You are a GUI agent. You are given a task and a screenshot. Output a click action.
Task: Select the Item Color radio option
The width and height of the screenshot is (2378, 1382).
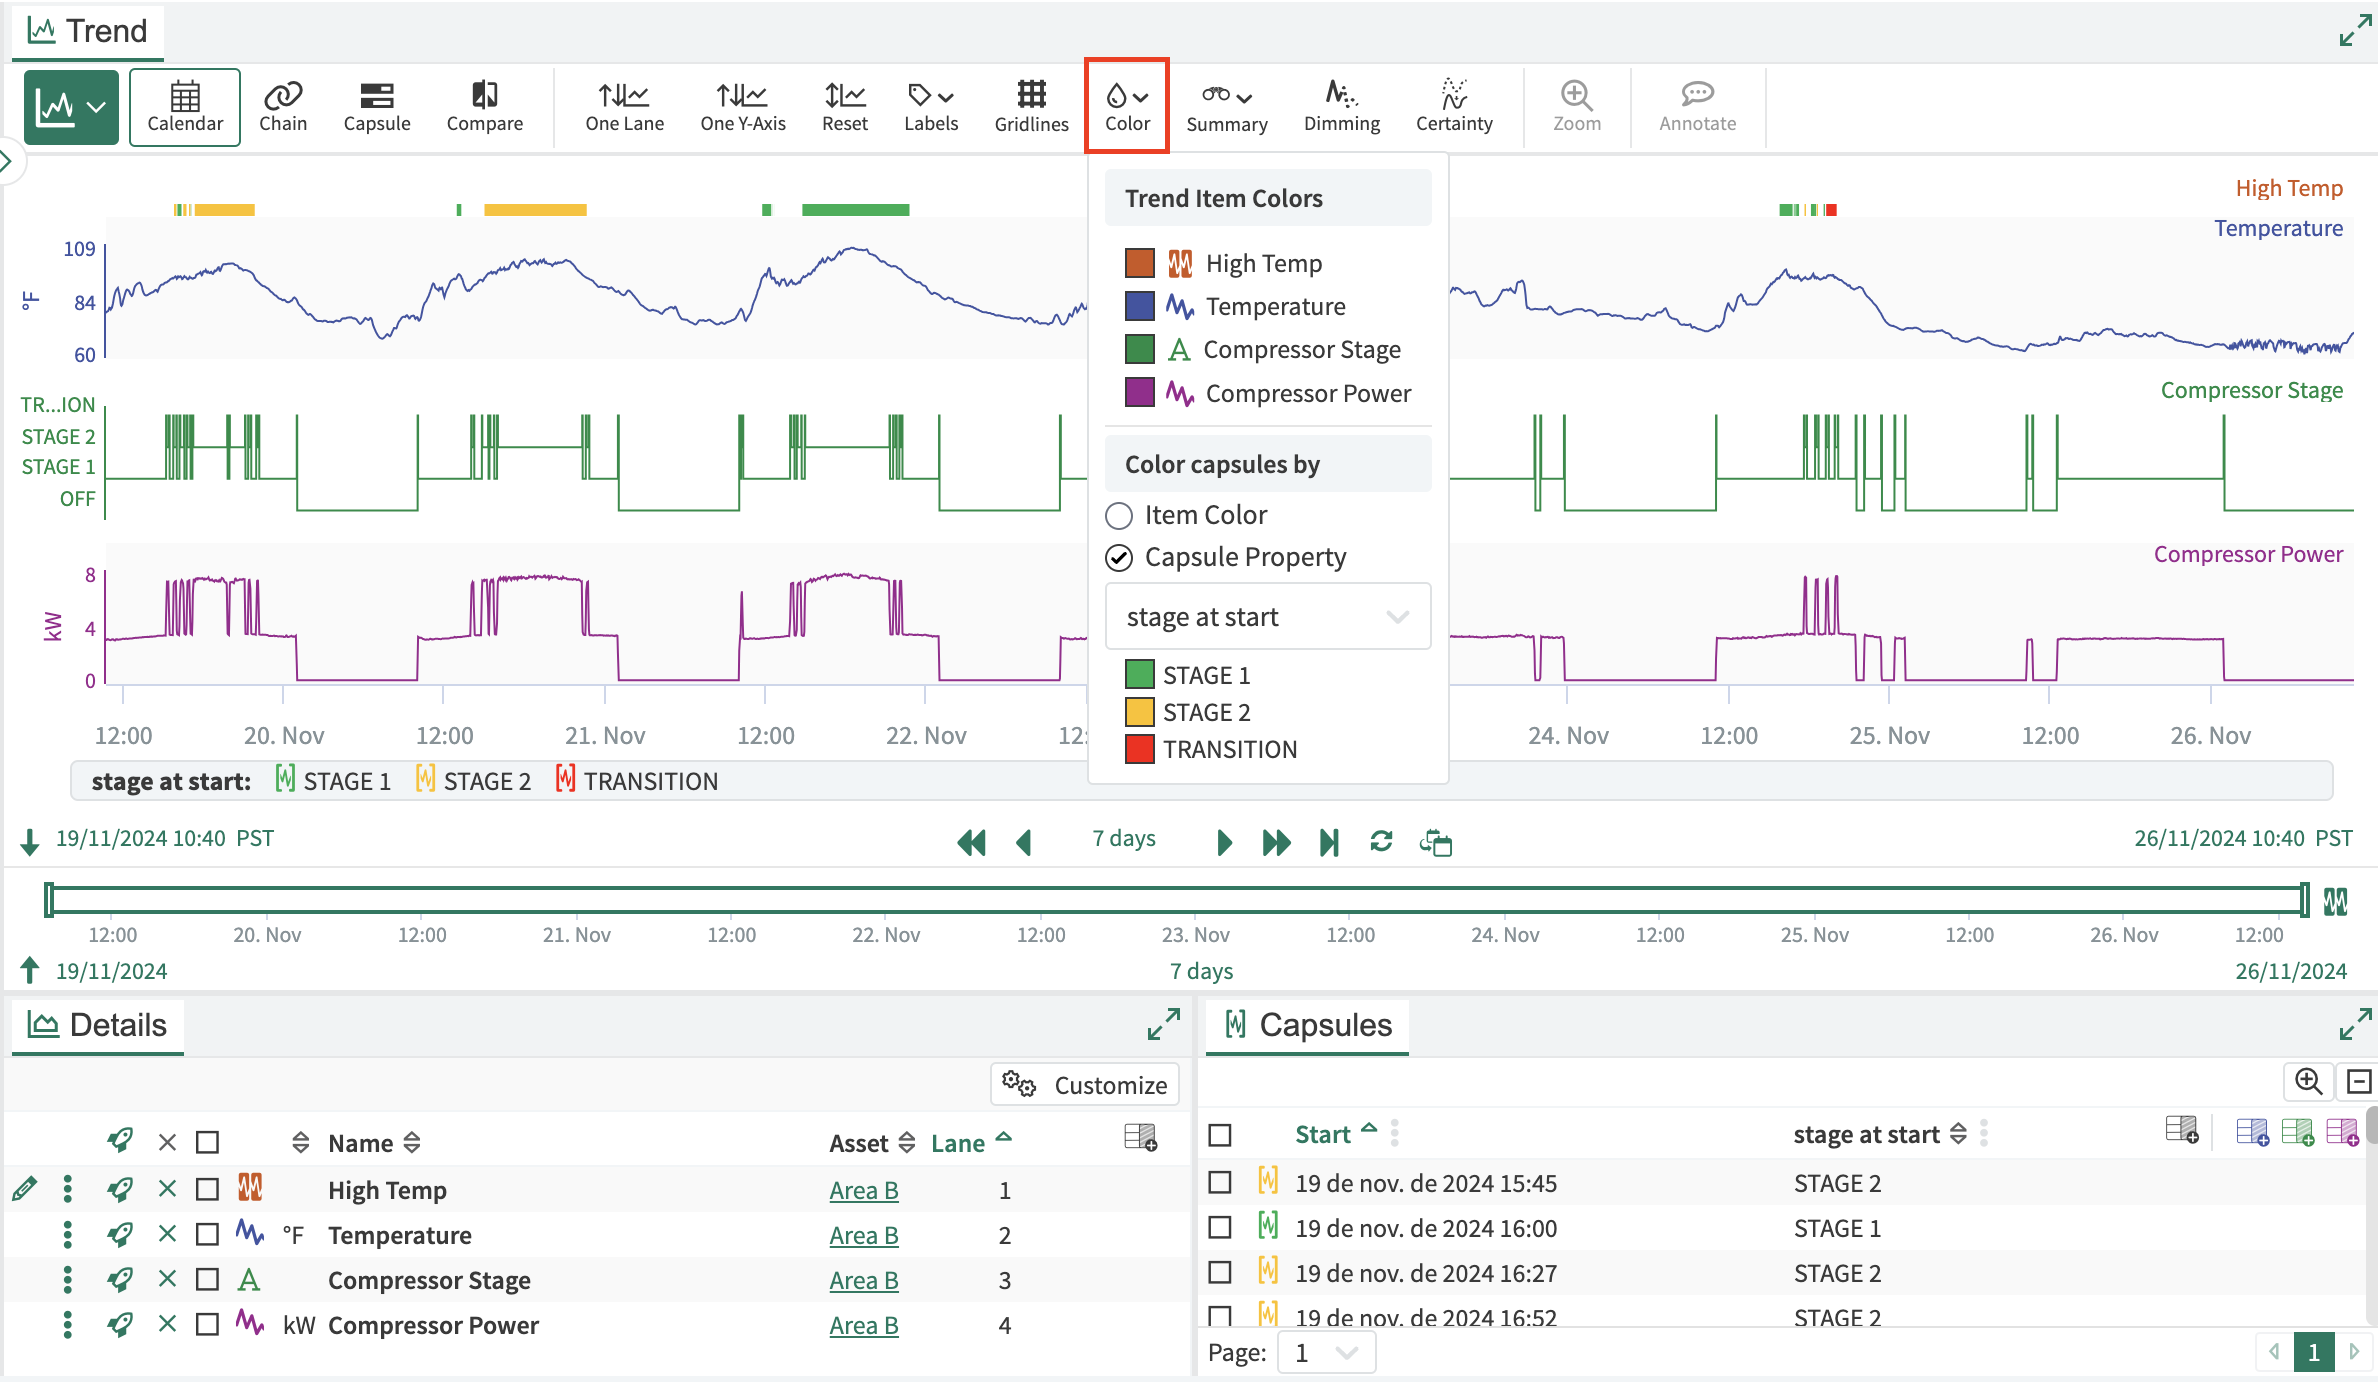coord(1119,515)
